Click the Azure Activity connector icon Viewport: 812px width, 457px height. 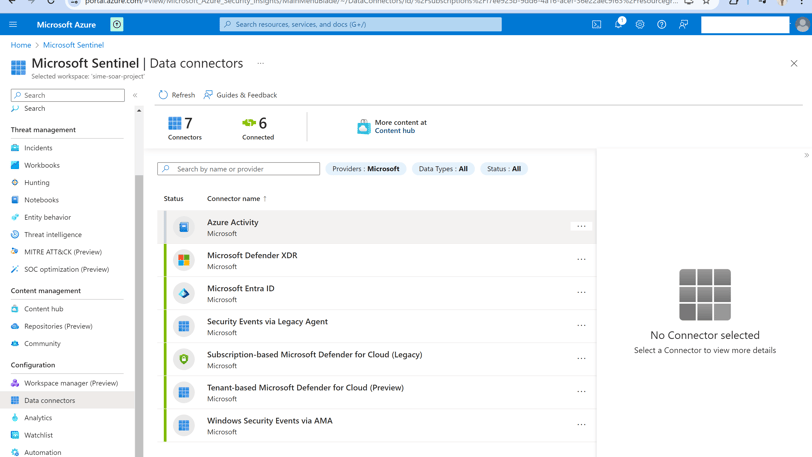184,227
